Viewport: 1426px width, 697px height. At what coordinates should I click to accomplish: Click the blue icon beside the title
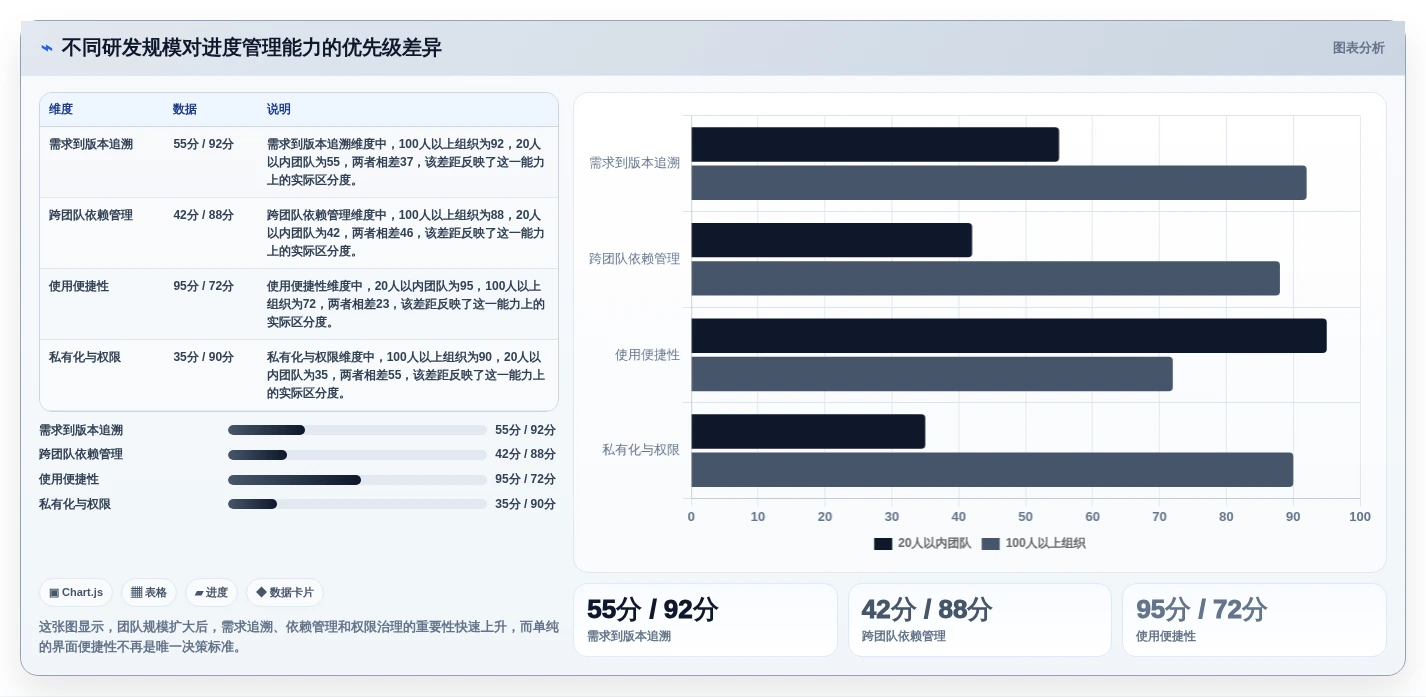47,48
